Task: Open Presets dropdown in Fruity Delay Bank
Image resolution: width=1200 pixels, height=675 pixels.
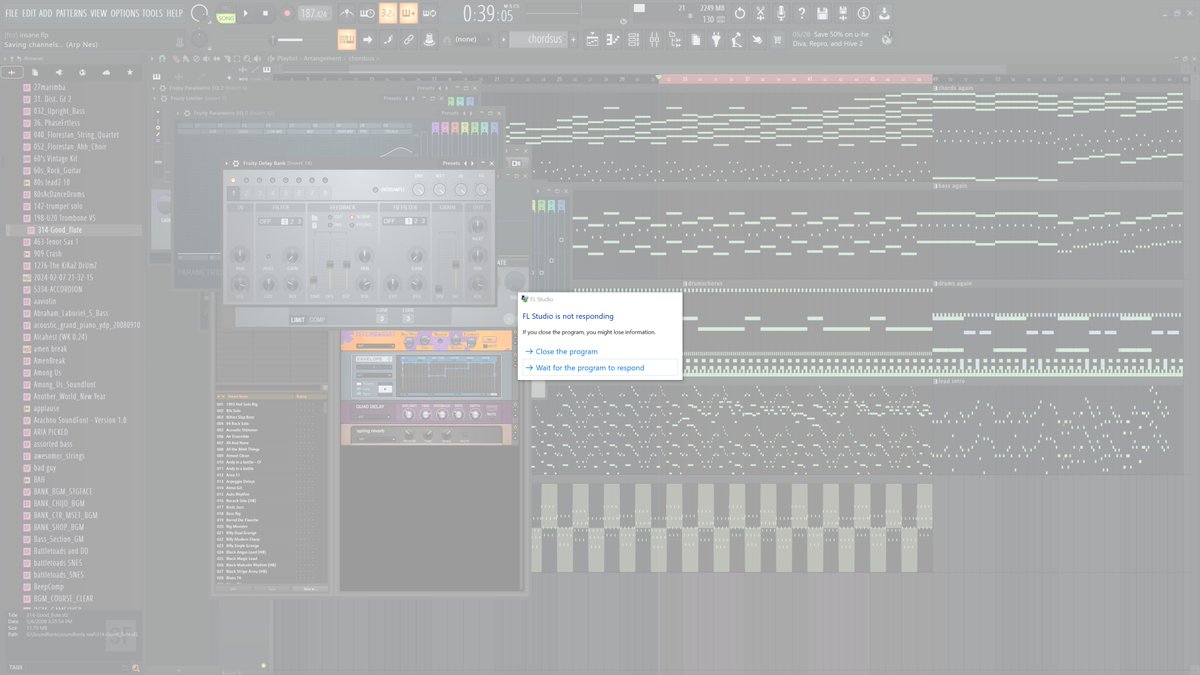Action: pyautogui.click(x=451, y=163)
